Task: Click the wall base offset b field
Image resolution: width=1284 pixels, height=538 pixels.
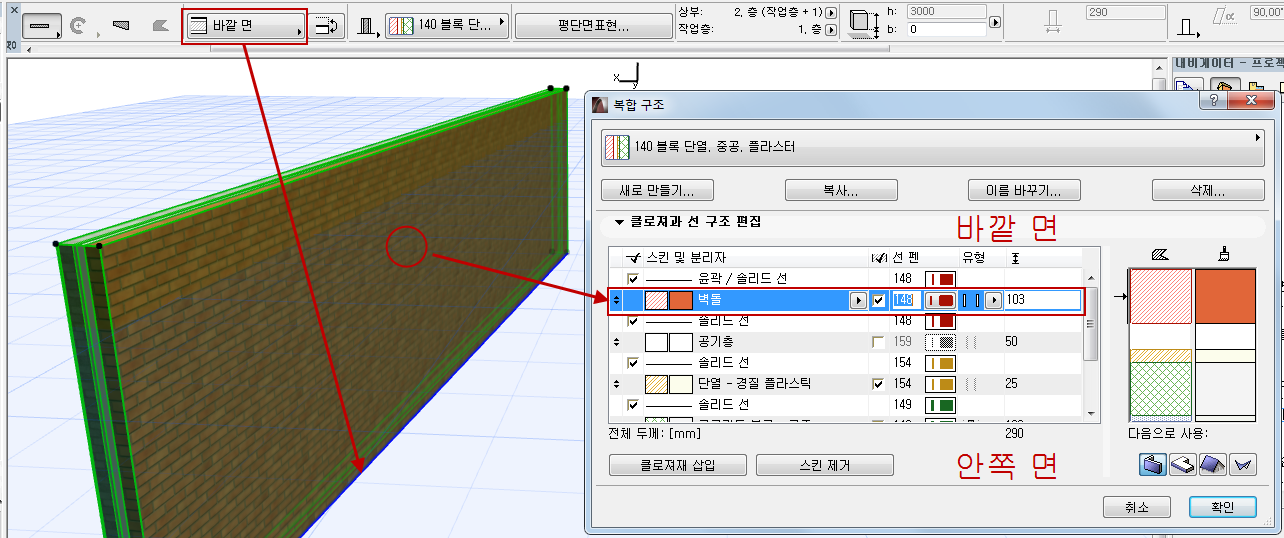Action: [946, 30]
